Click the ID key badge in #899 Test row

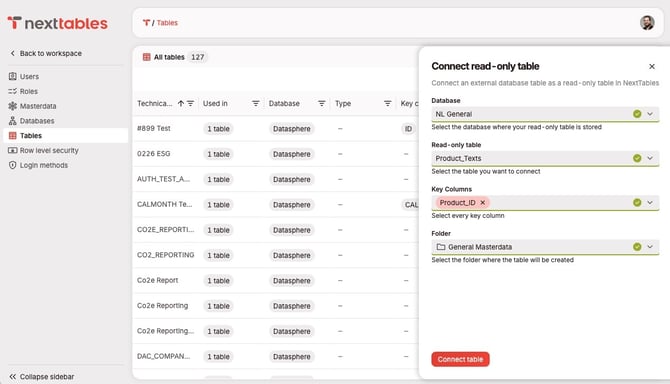(x=408, y=129)
